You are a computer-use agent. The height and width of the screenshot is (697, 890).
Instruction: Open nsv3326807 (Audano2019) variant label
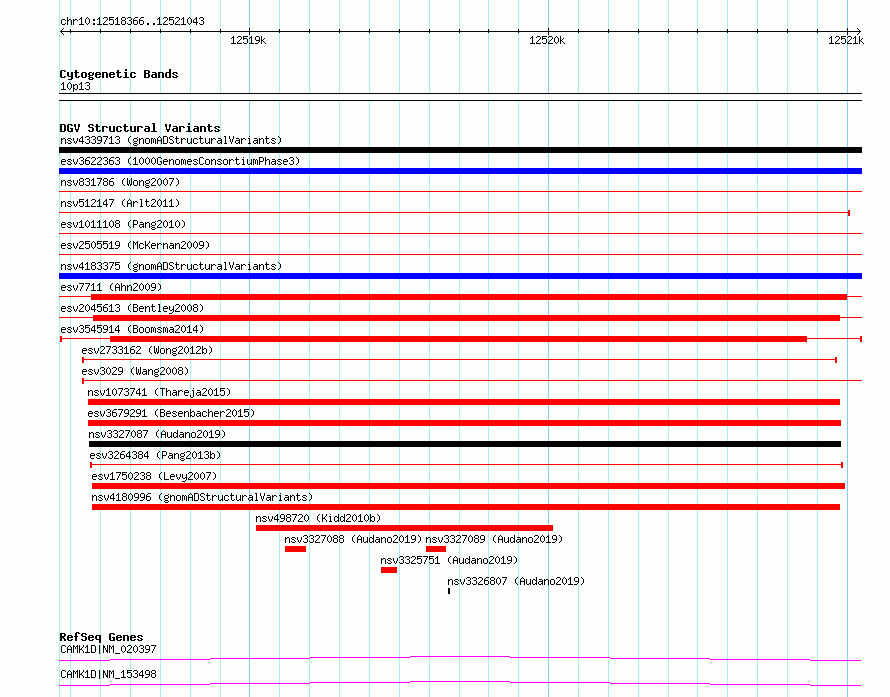click(x=516, y=581)
